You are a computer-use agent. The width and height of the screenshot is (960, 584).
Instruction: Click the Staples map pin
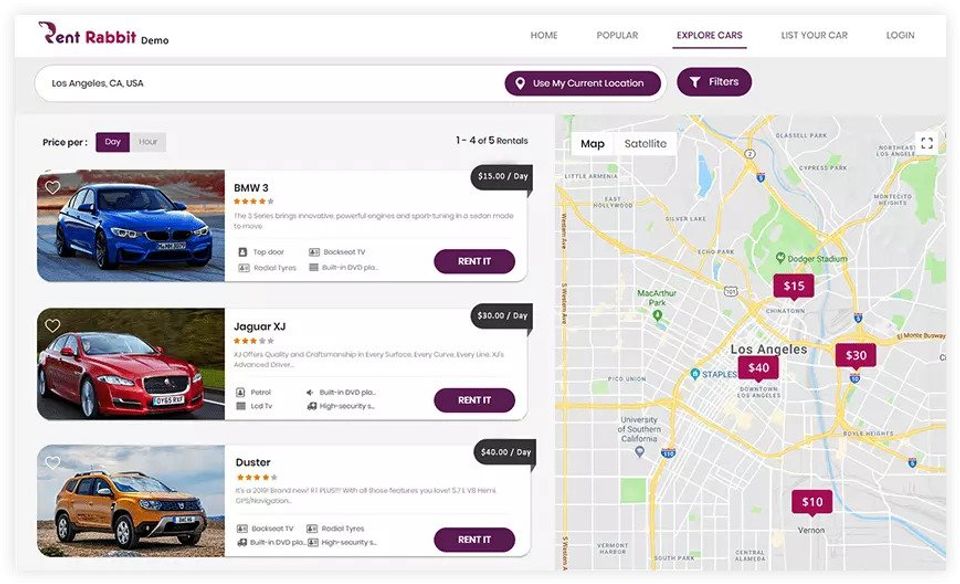(695, 373)
